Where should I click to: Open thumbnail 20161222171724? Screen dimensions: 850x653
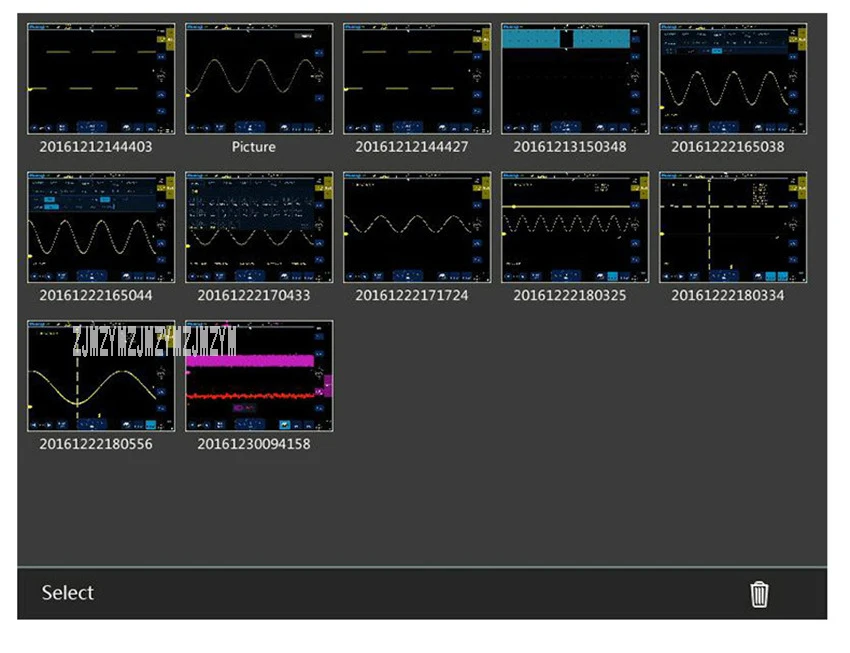click(x=417, y=227)
